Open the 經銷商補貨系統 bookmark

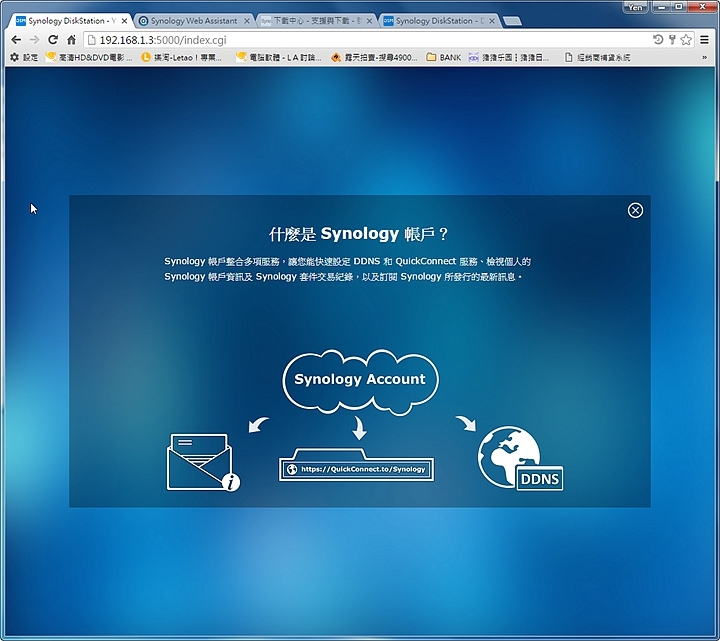[x=597, y=57]
